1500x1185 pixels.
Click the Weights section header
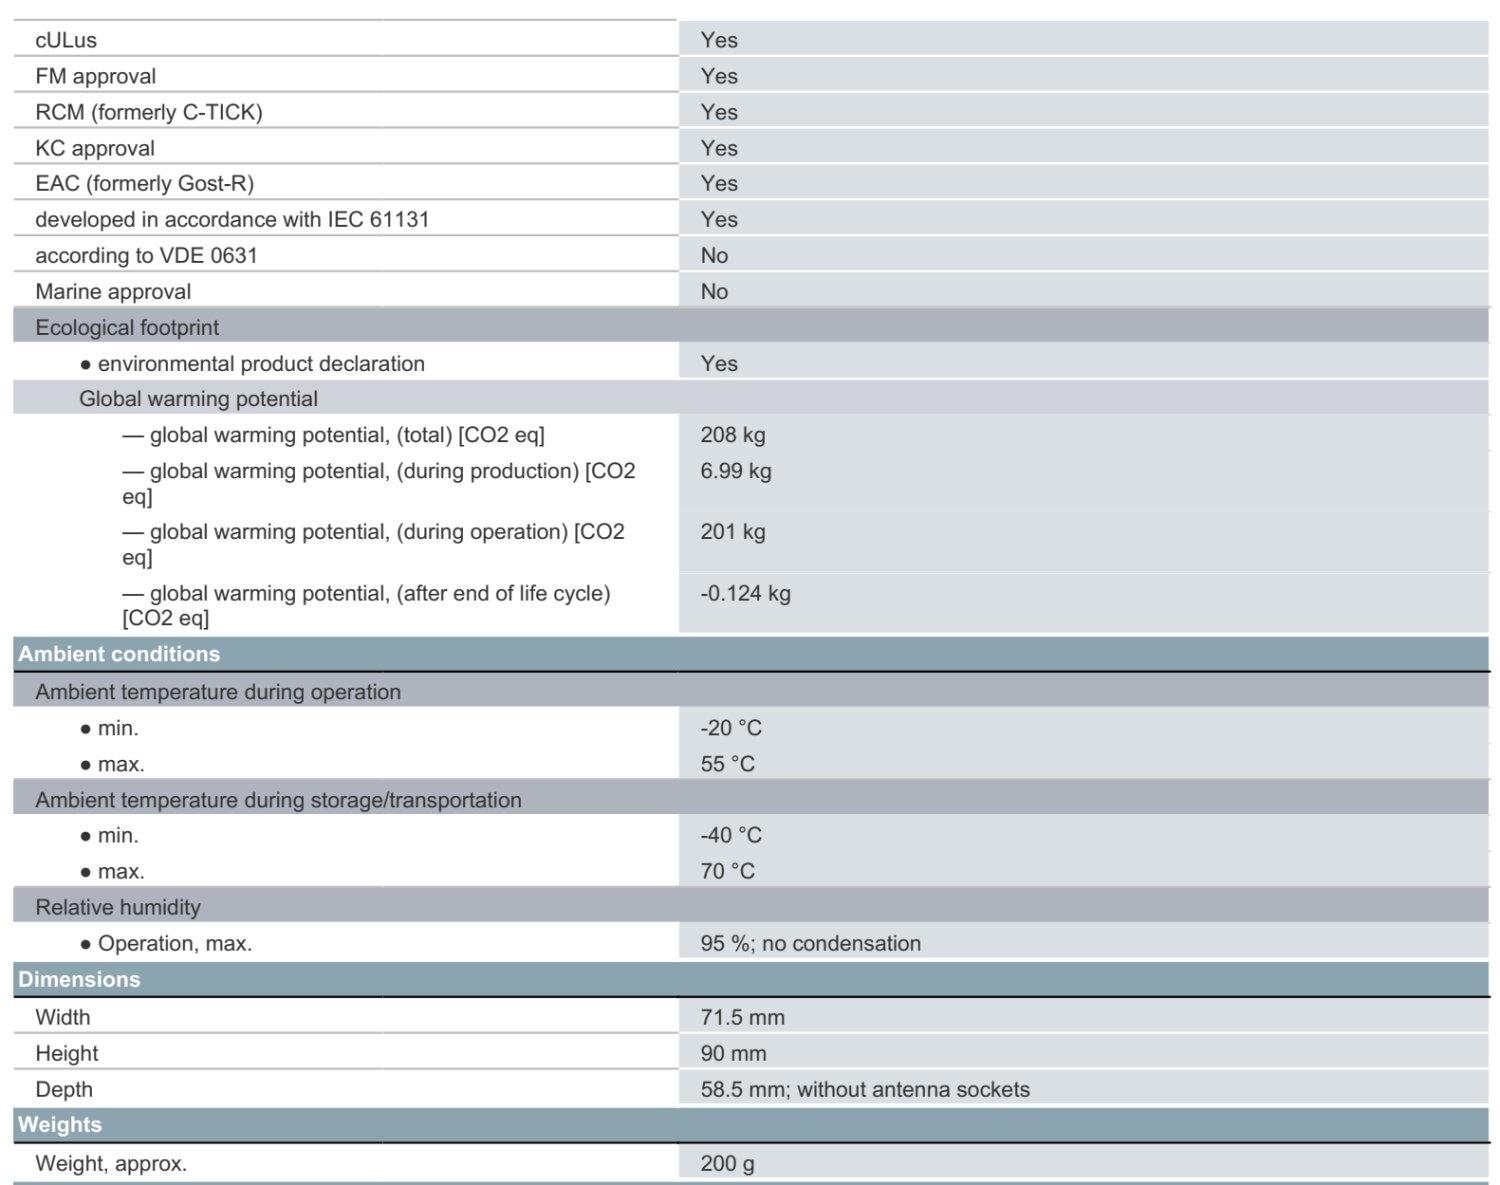click(60, 1125)
